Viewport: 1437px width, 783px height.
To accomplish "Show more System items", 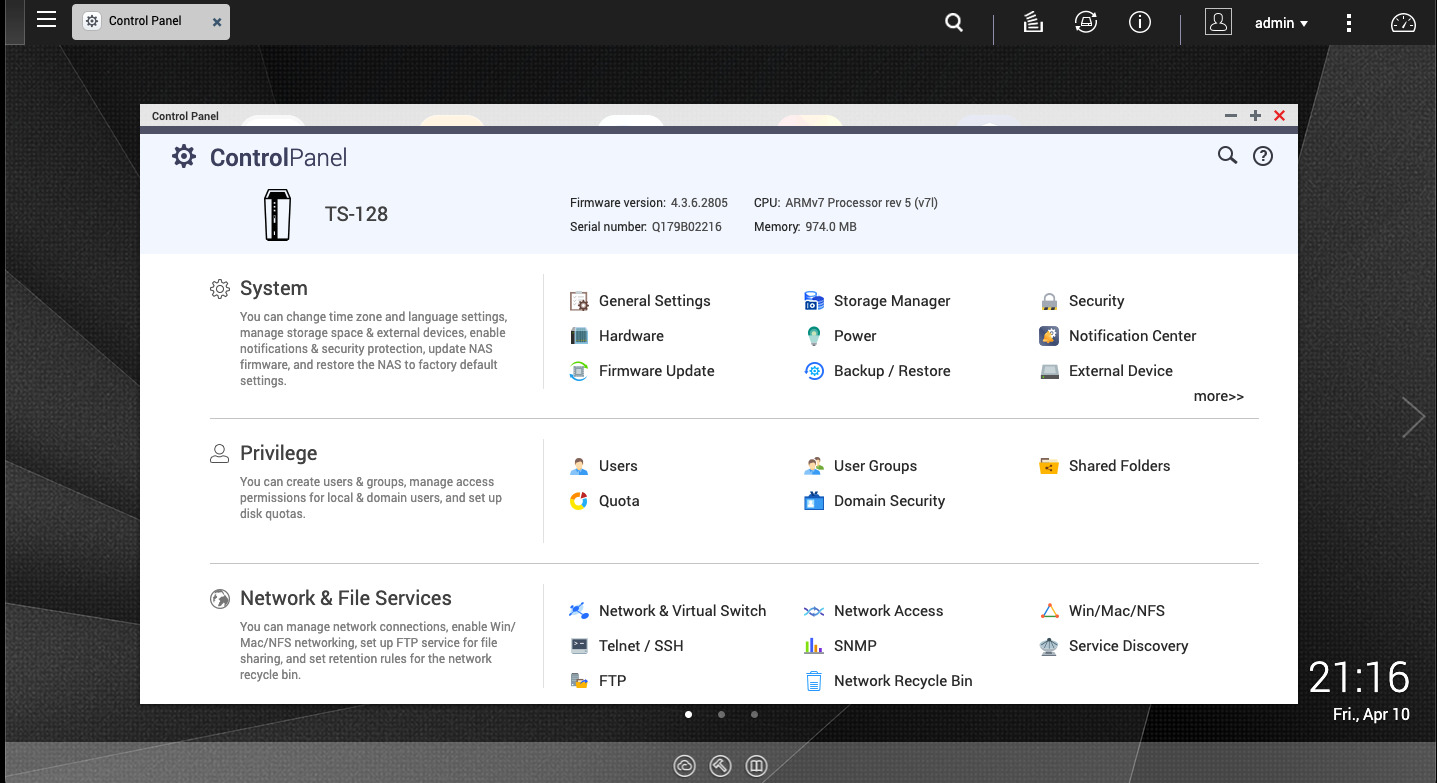I will 1218,396.
